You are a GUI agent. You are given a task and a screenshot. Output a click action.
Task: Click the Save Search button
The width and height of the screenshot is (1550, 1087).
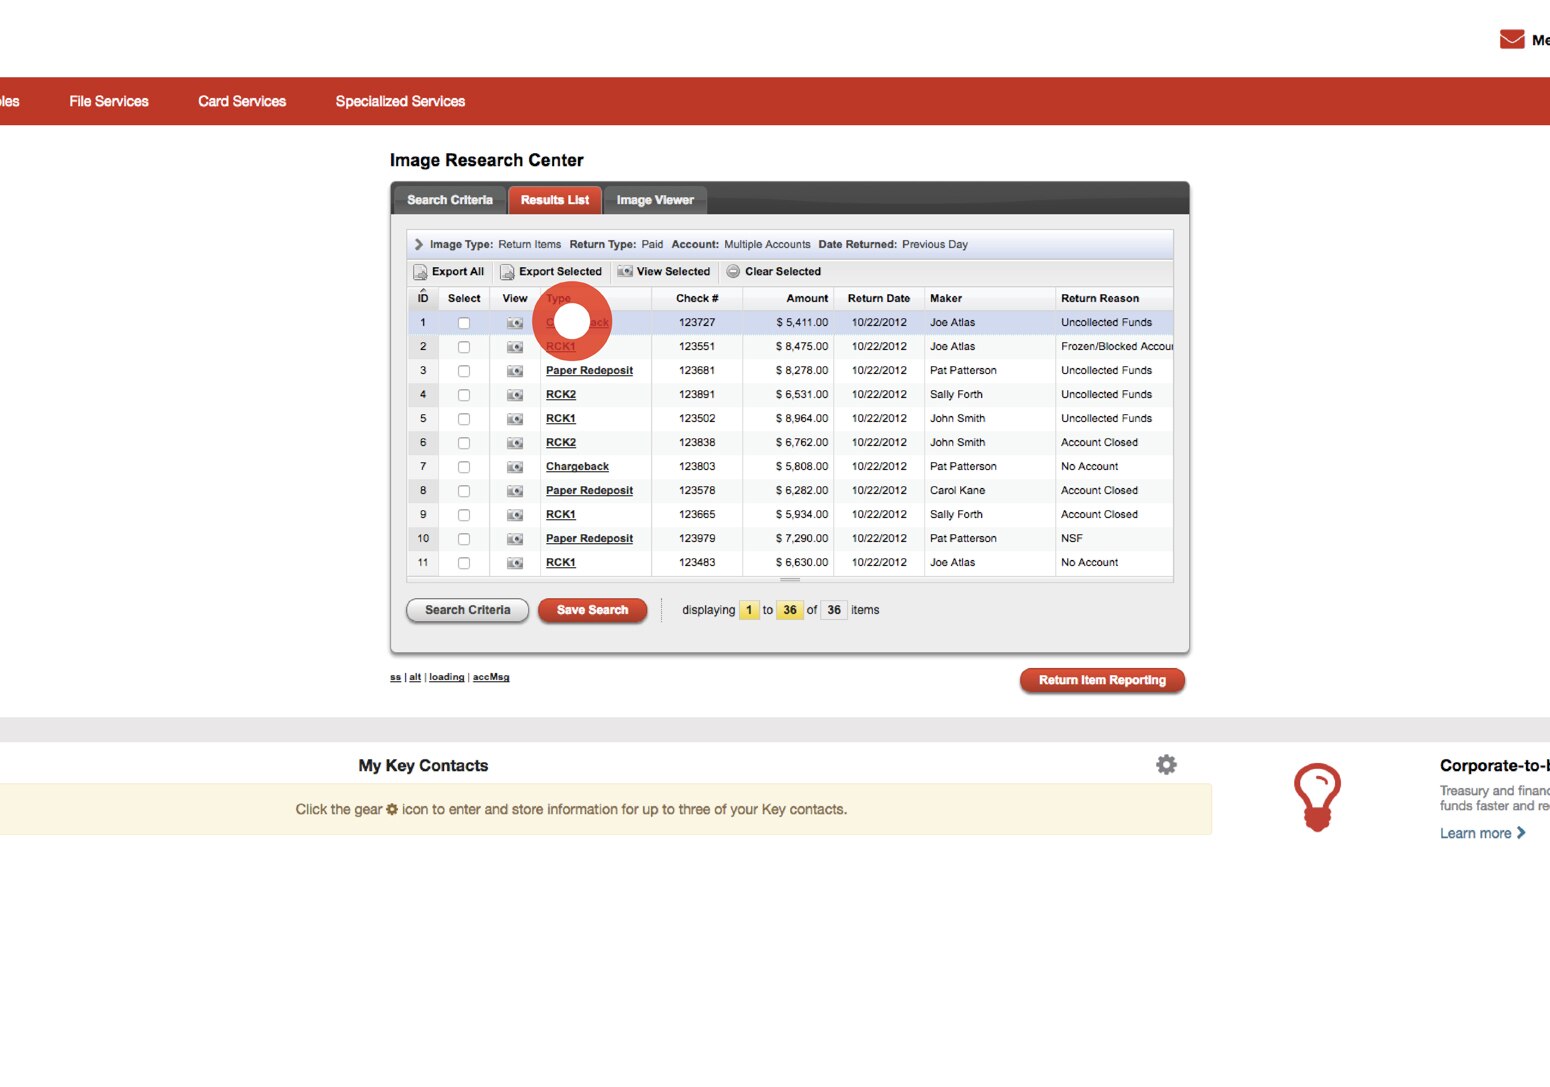[x=592, y=610]
